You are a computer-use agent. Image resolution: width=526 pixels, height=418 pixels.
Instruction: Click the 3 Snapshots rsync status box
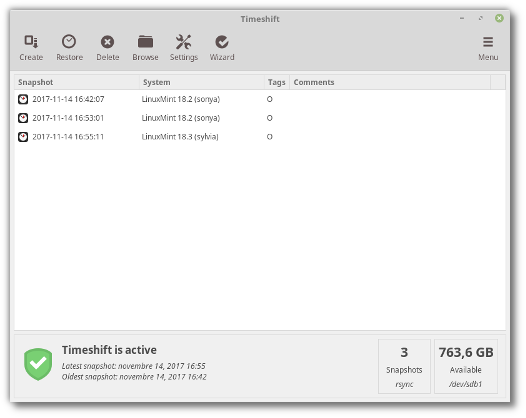[404, 366]
